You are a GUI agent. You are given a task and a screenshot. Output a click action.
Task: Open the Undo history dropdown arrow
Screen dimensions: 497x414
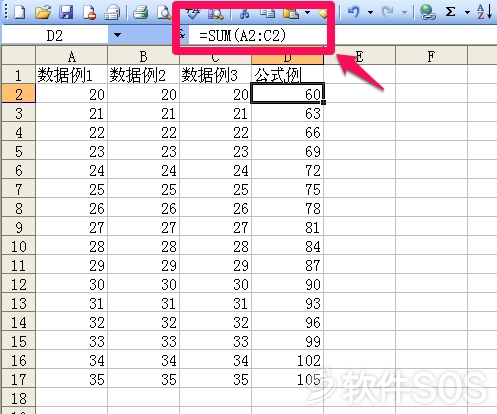[370, 13]
